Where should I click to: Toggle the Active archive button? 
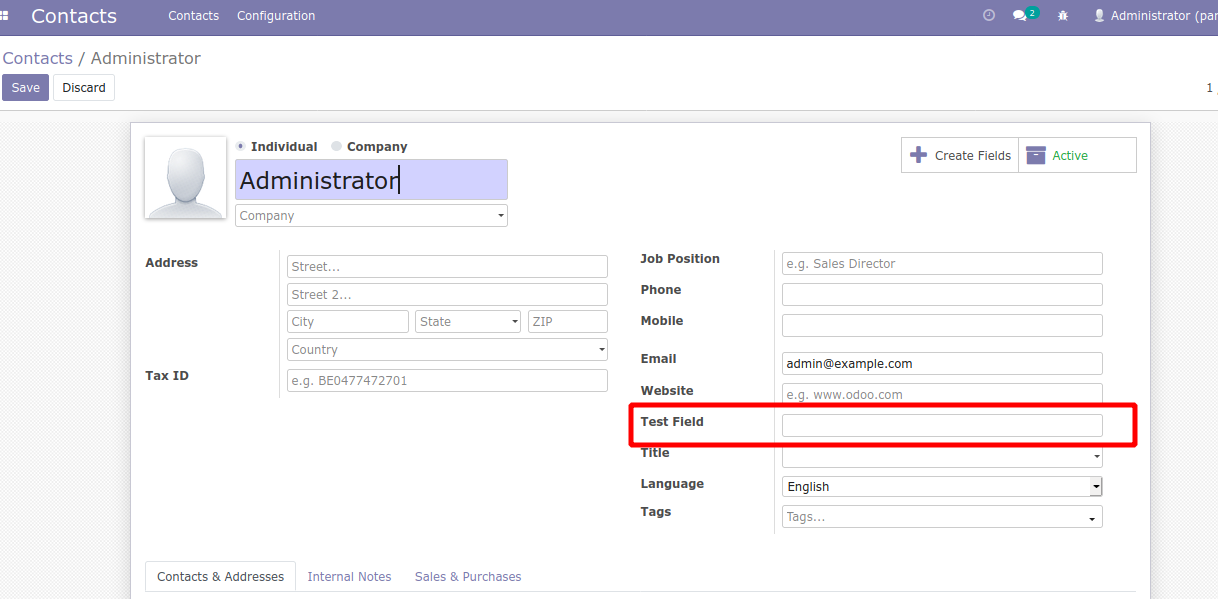pyautogui.click(x=1077, y=155)
